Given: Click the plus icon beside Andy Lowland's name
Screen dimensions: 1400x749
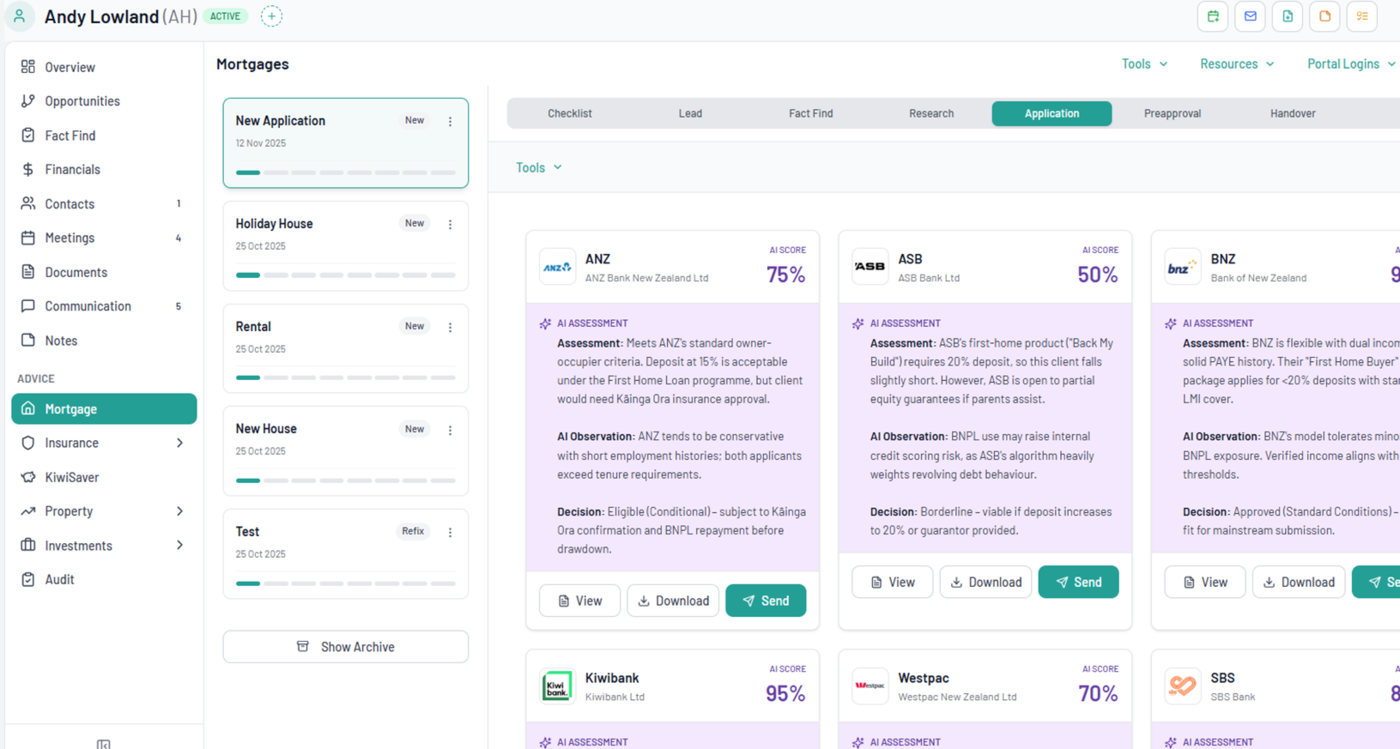Looking at the screenshot, I should click(x=271, y=16).
